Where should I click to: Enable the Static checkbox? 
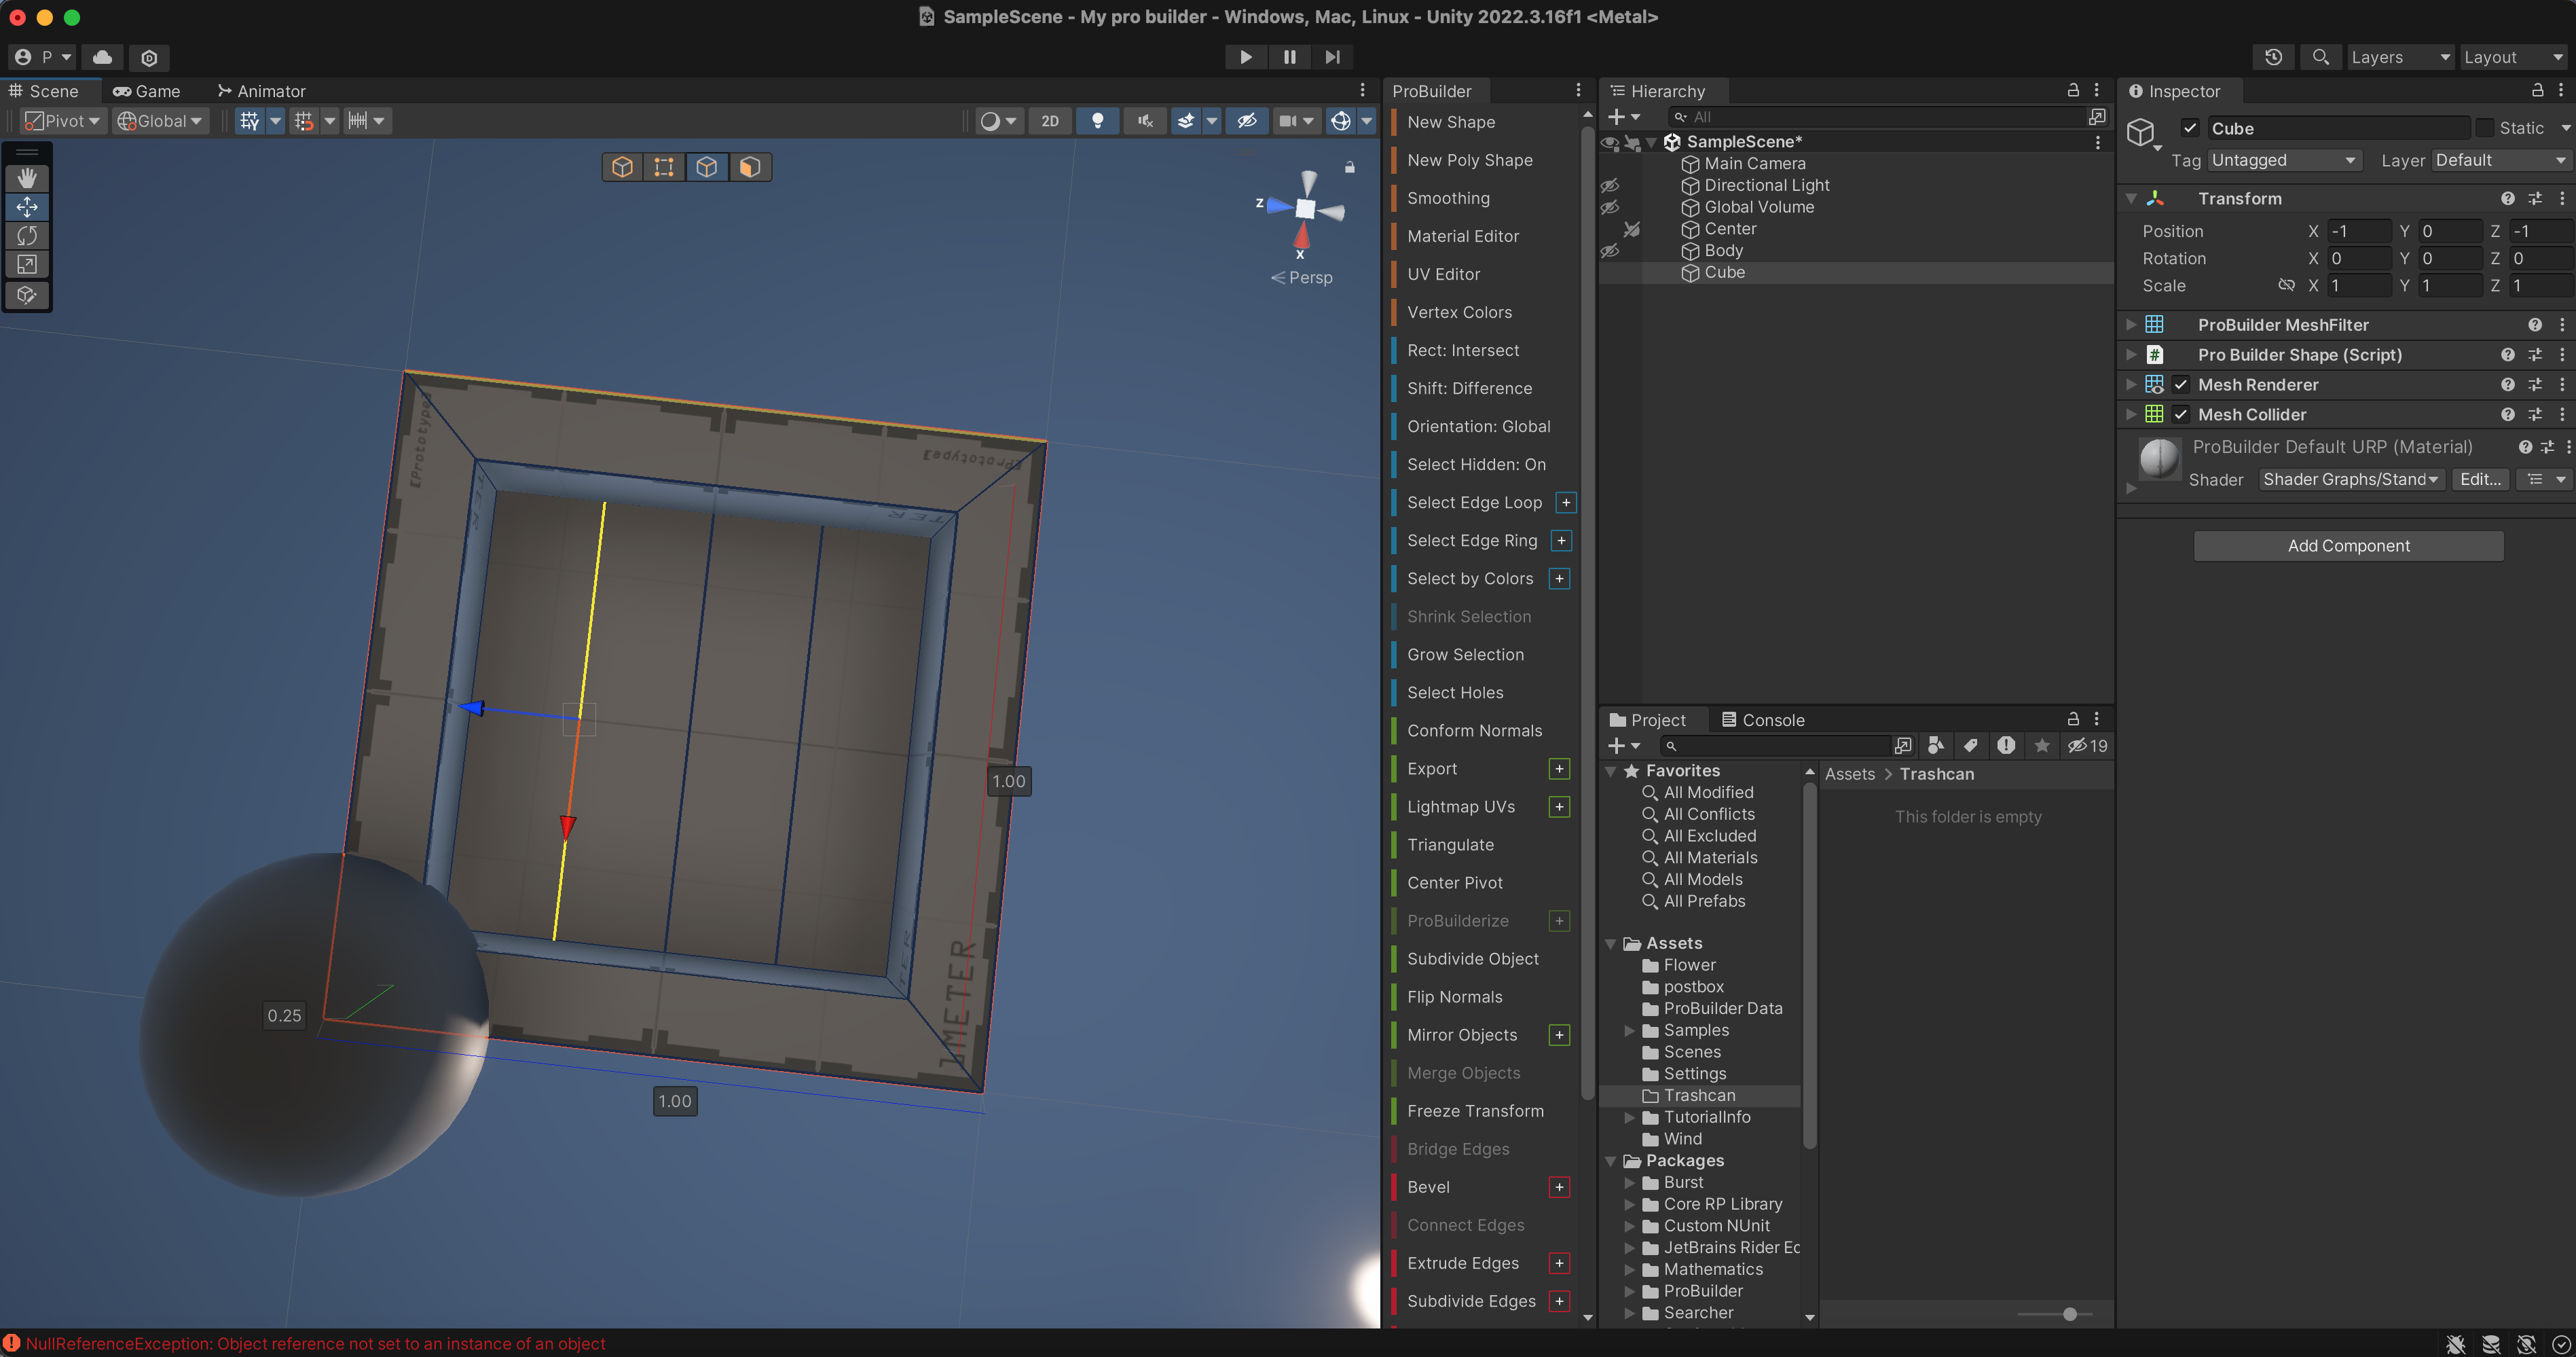[x=2485, y=128]
